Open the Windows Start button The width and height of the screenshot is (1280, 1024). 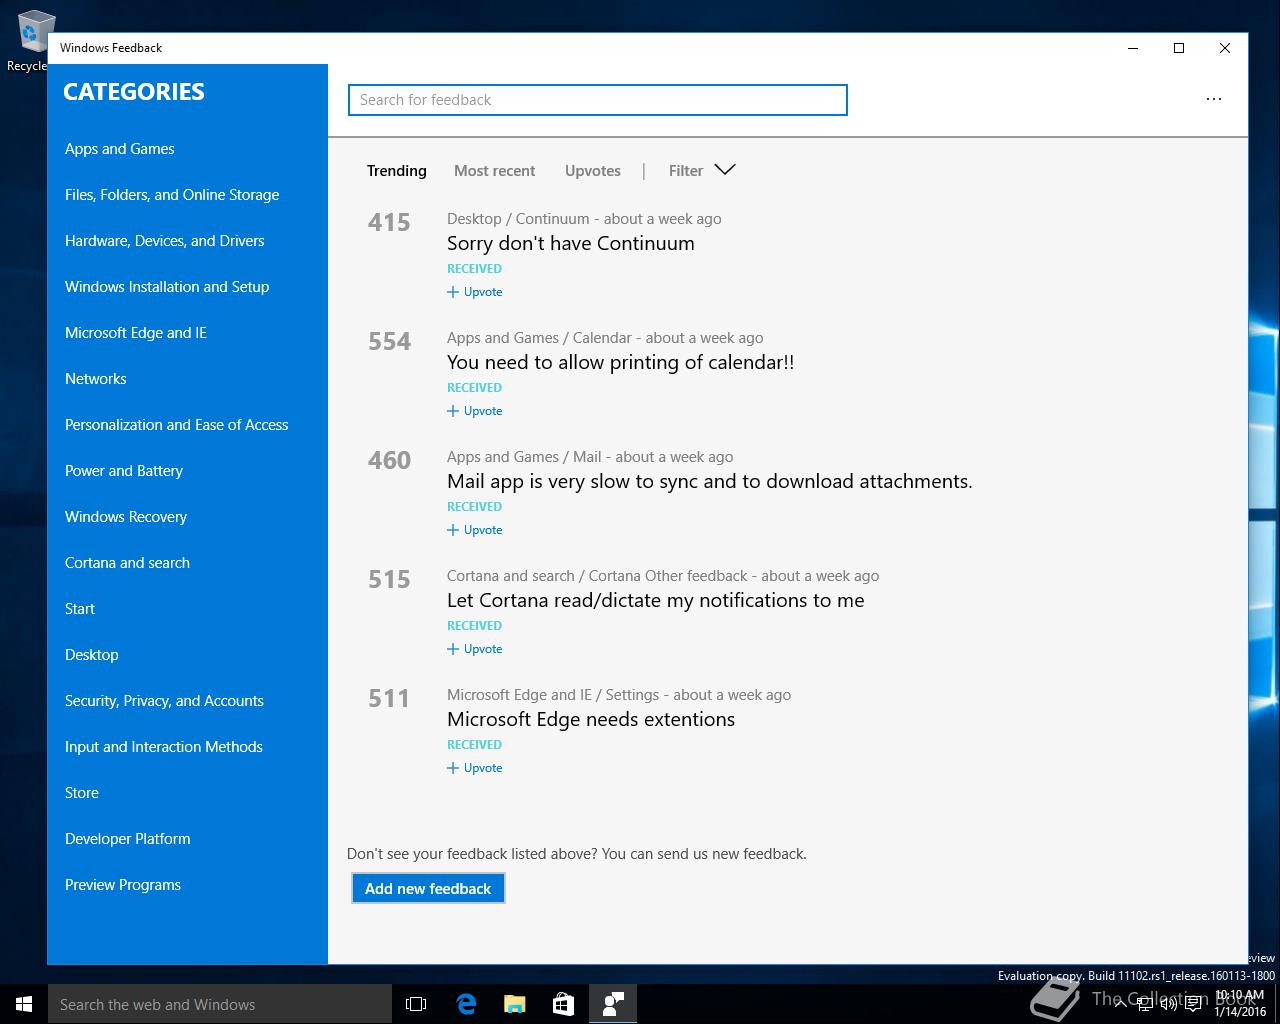click(24, 1004)
